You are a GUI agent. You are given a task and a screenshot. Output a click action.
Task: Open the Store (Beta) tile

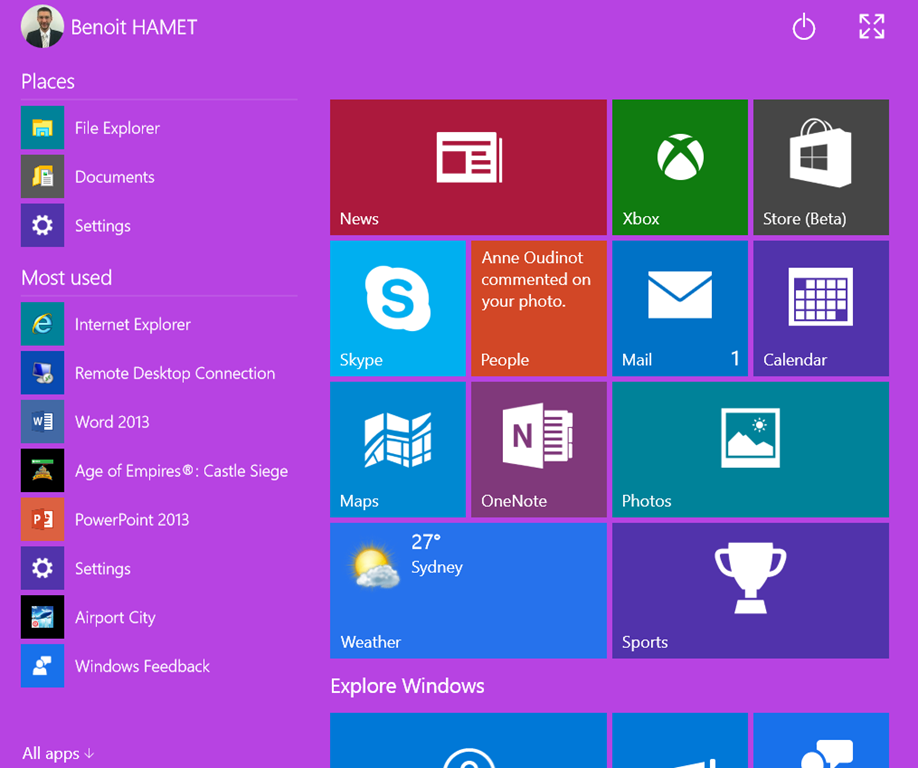(820, 167)
